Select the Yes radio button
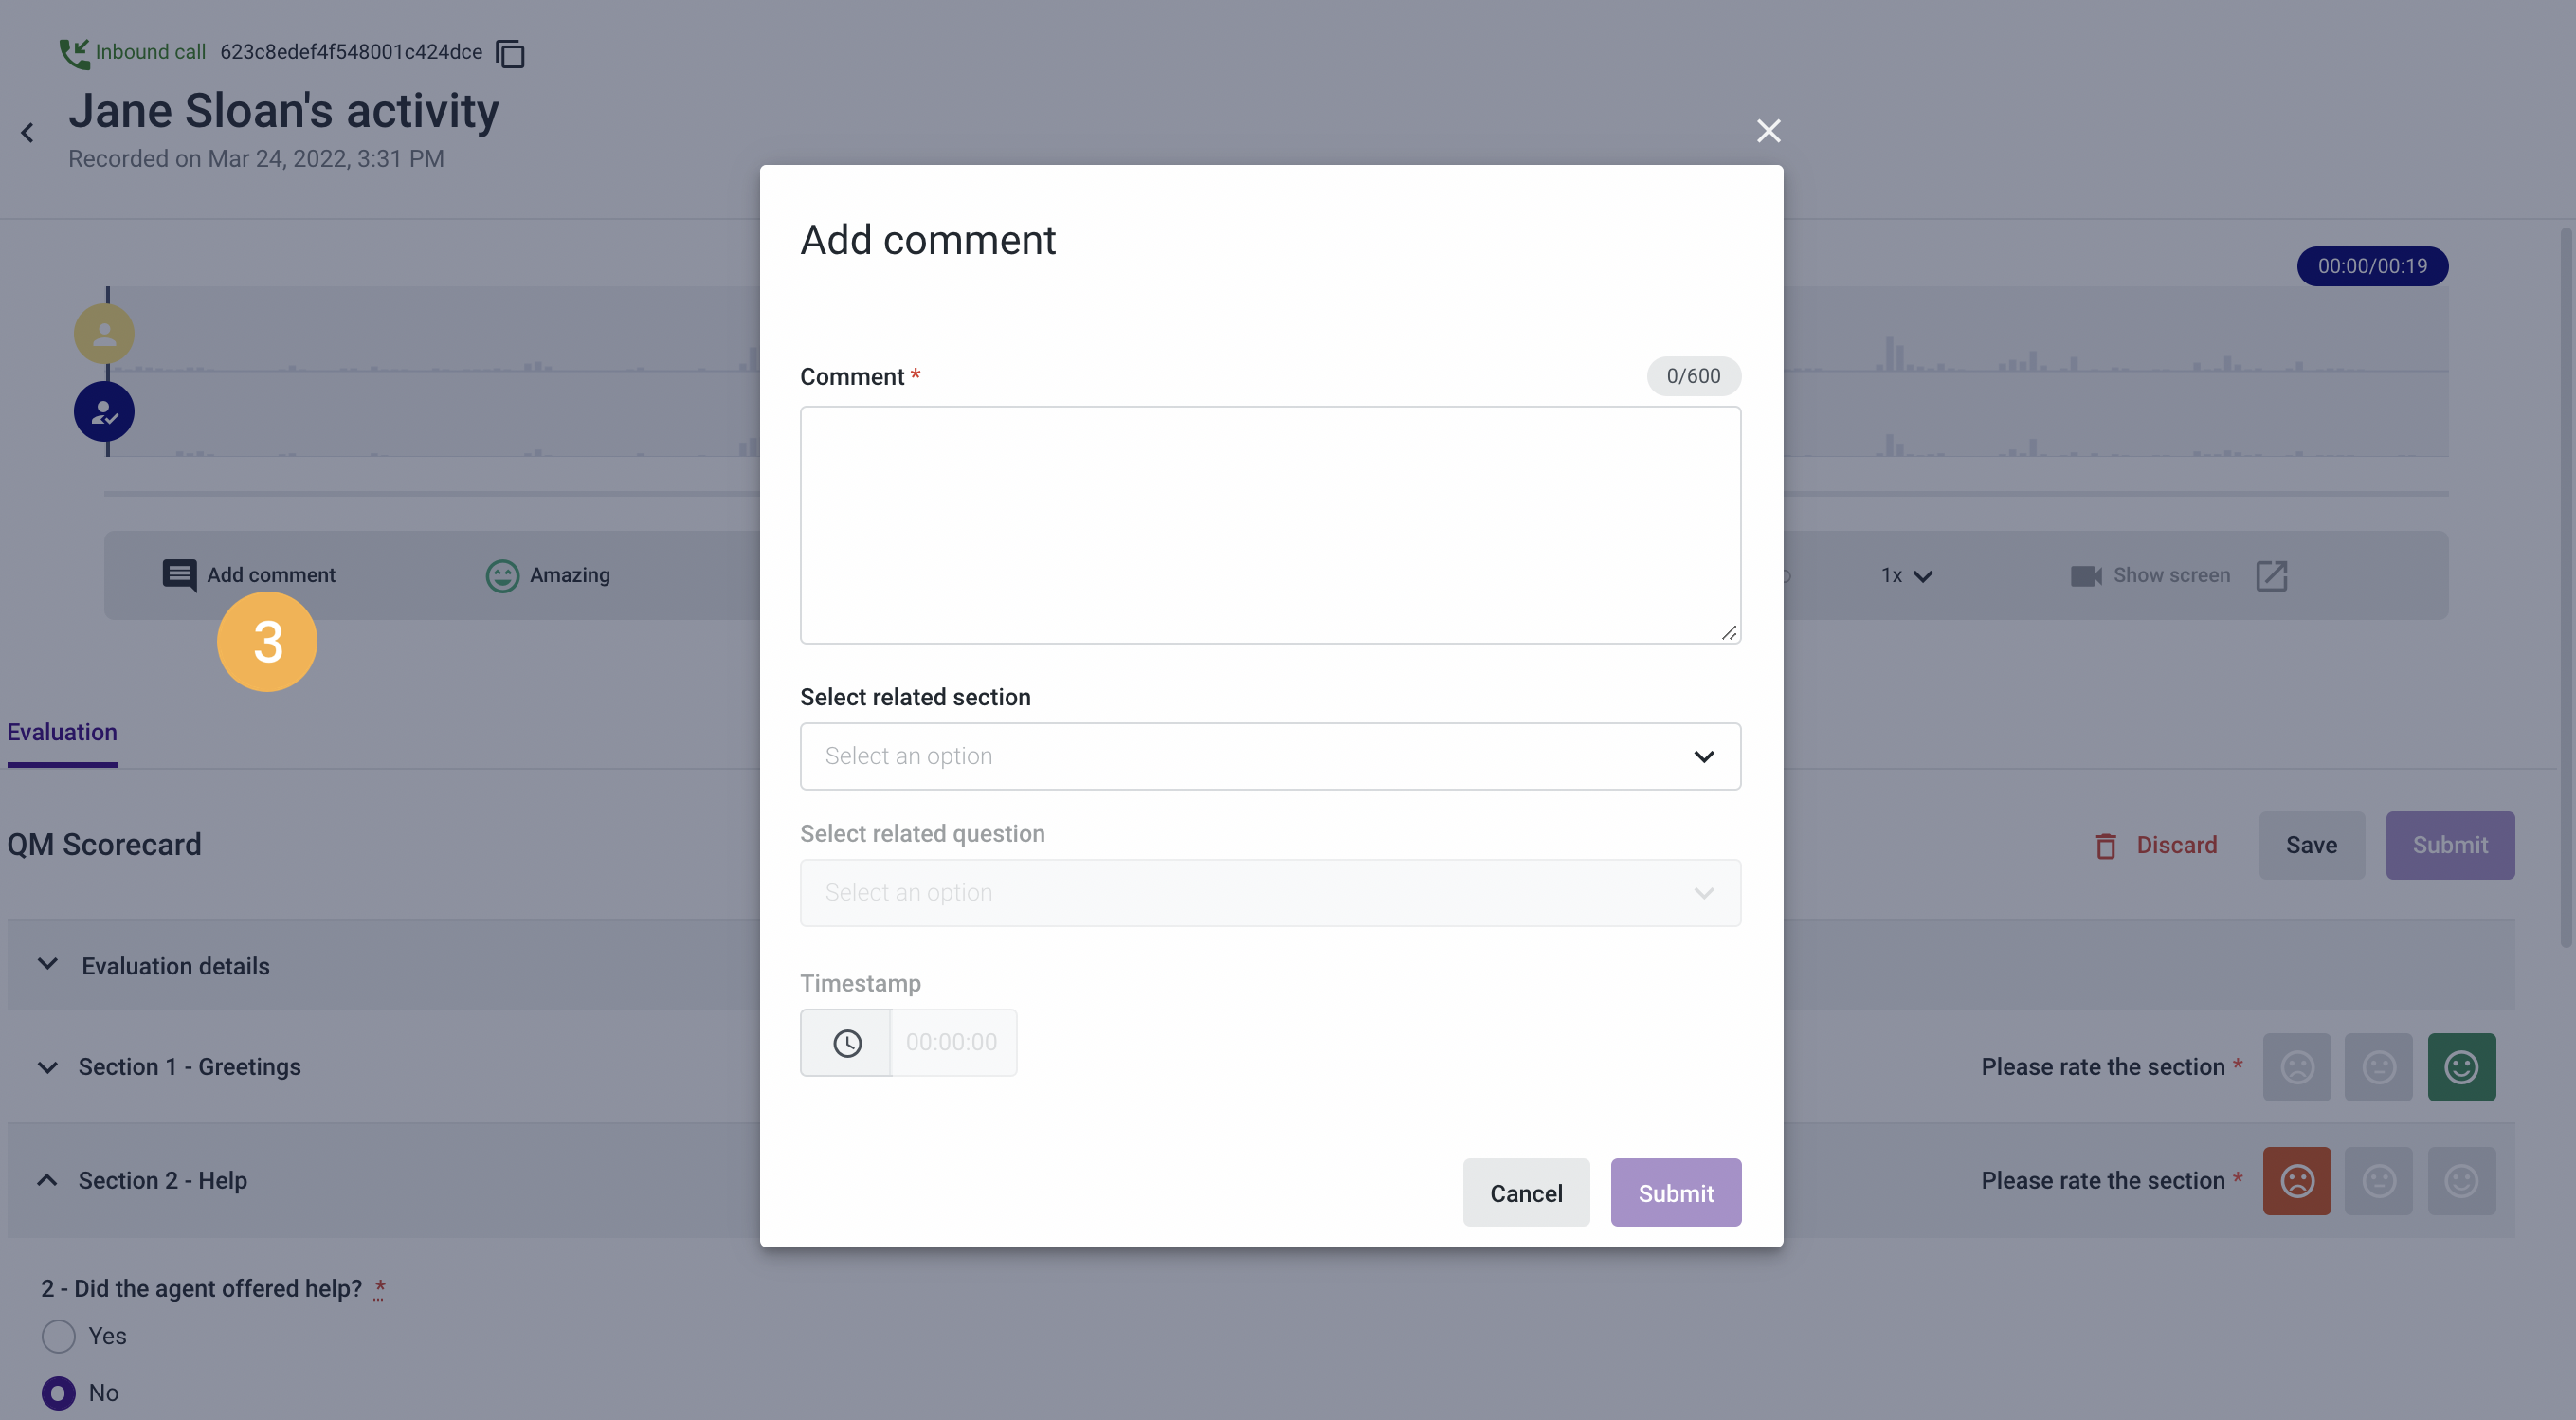Viewport: 2576px width, 1420px height. [58, 1336]
